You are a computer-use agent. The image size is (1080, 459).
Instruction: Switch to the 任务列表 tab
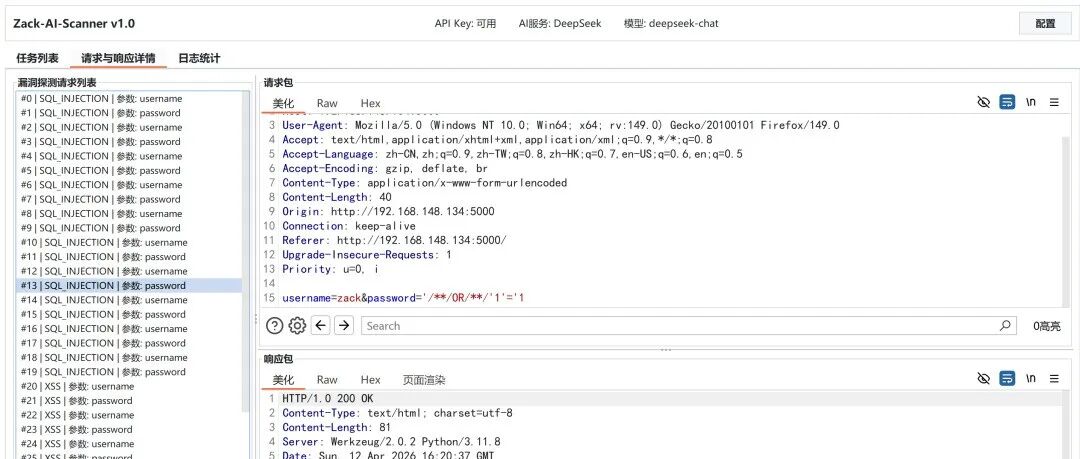click(x=37, y=59)
